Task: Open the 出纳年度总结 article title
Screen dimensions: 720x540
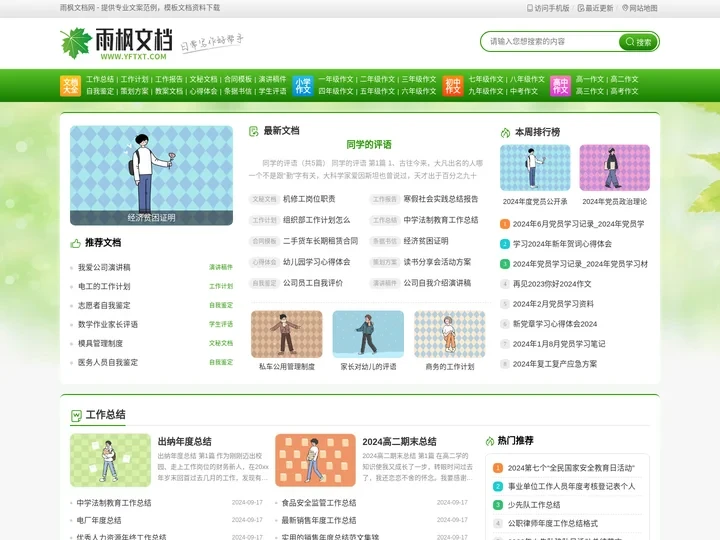Action: tap(185, 442)
